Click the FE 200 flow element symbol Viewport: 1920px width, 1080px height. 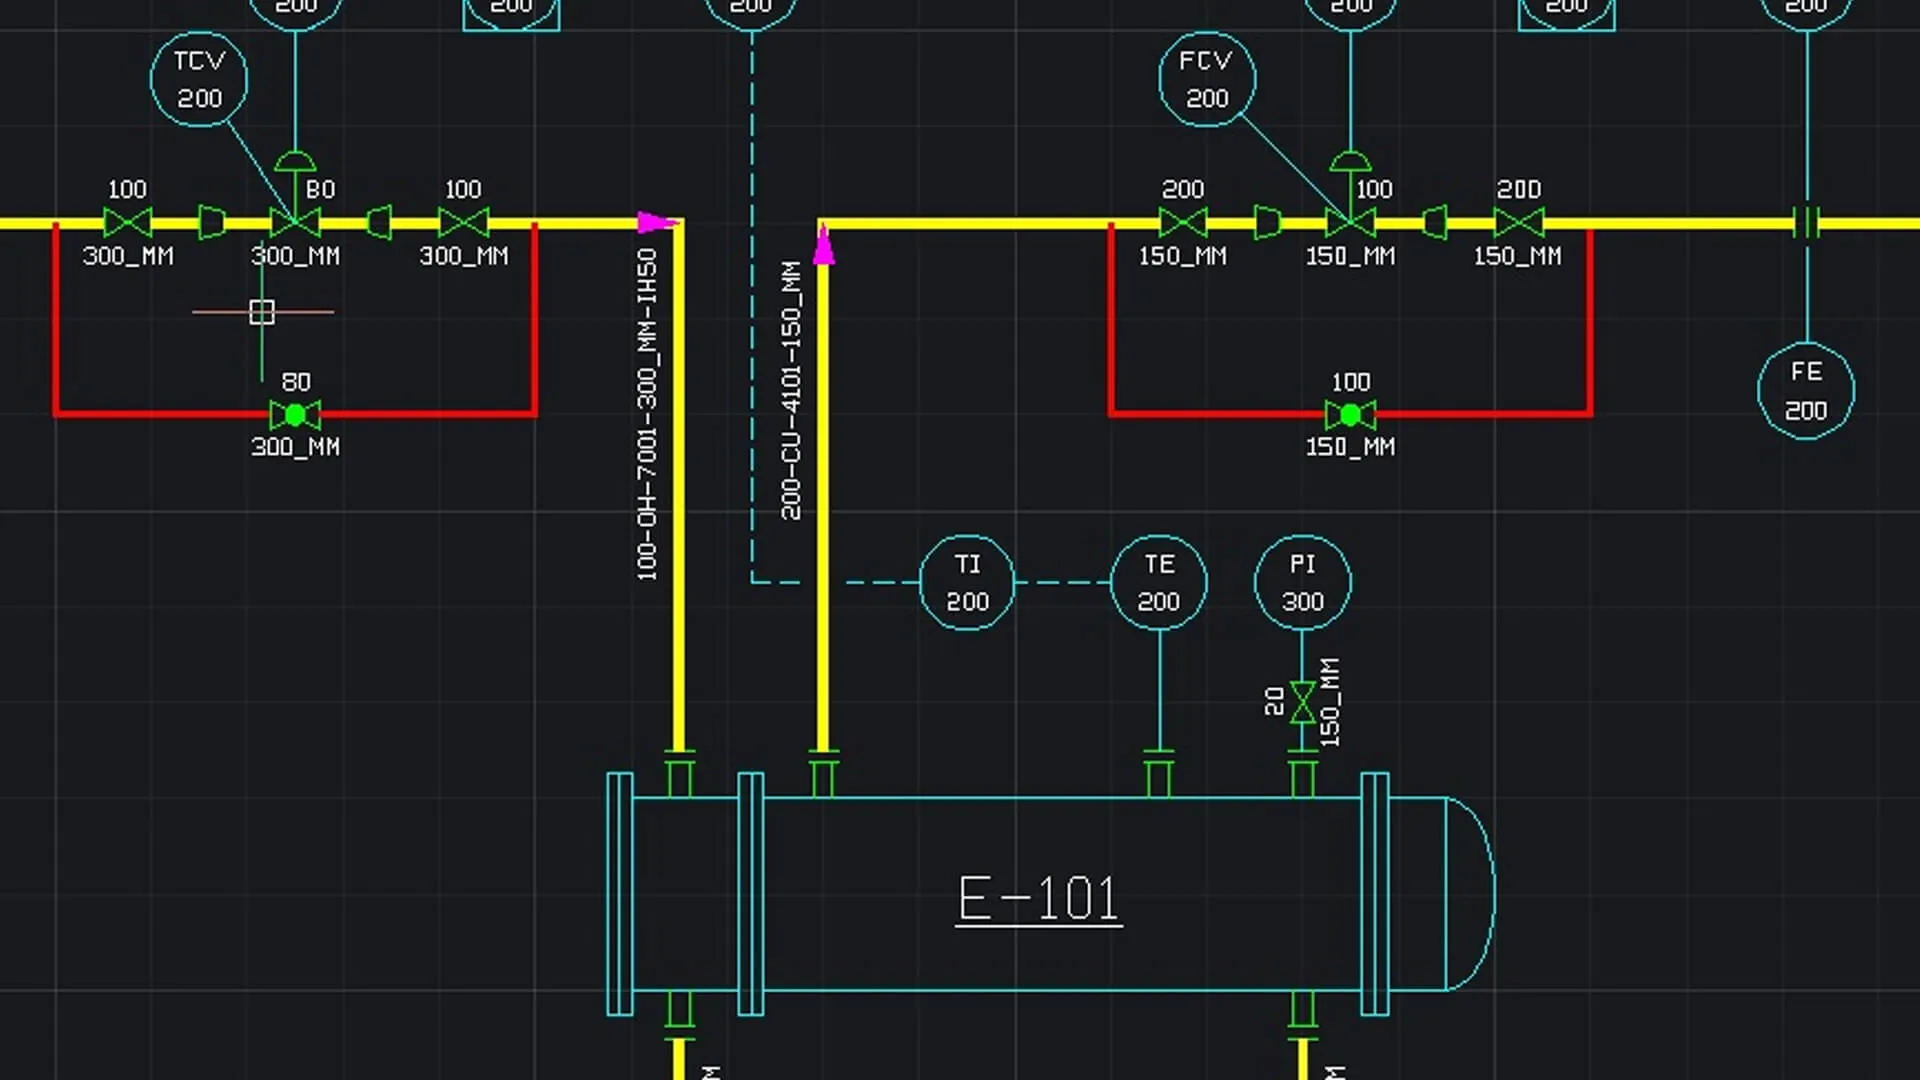[x=1805, y=392]
